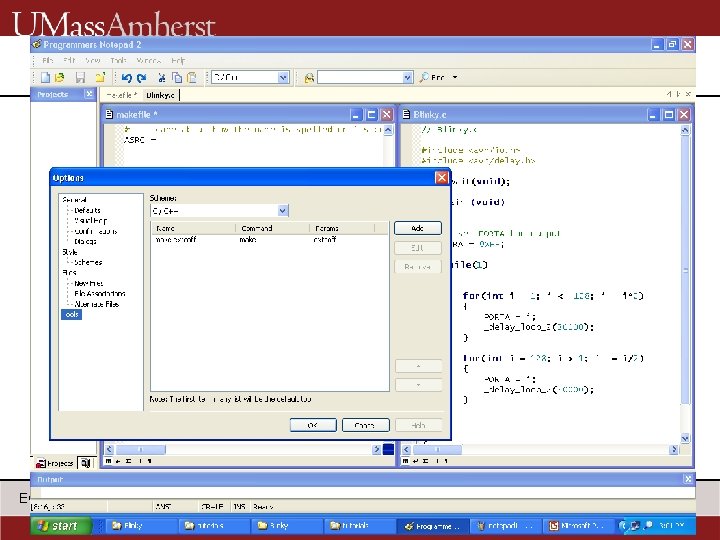The width and height of the screenshot is (720, 540).
Task: Click Cancel in the Options dialog
Action: click(365, 425)
